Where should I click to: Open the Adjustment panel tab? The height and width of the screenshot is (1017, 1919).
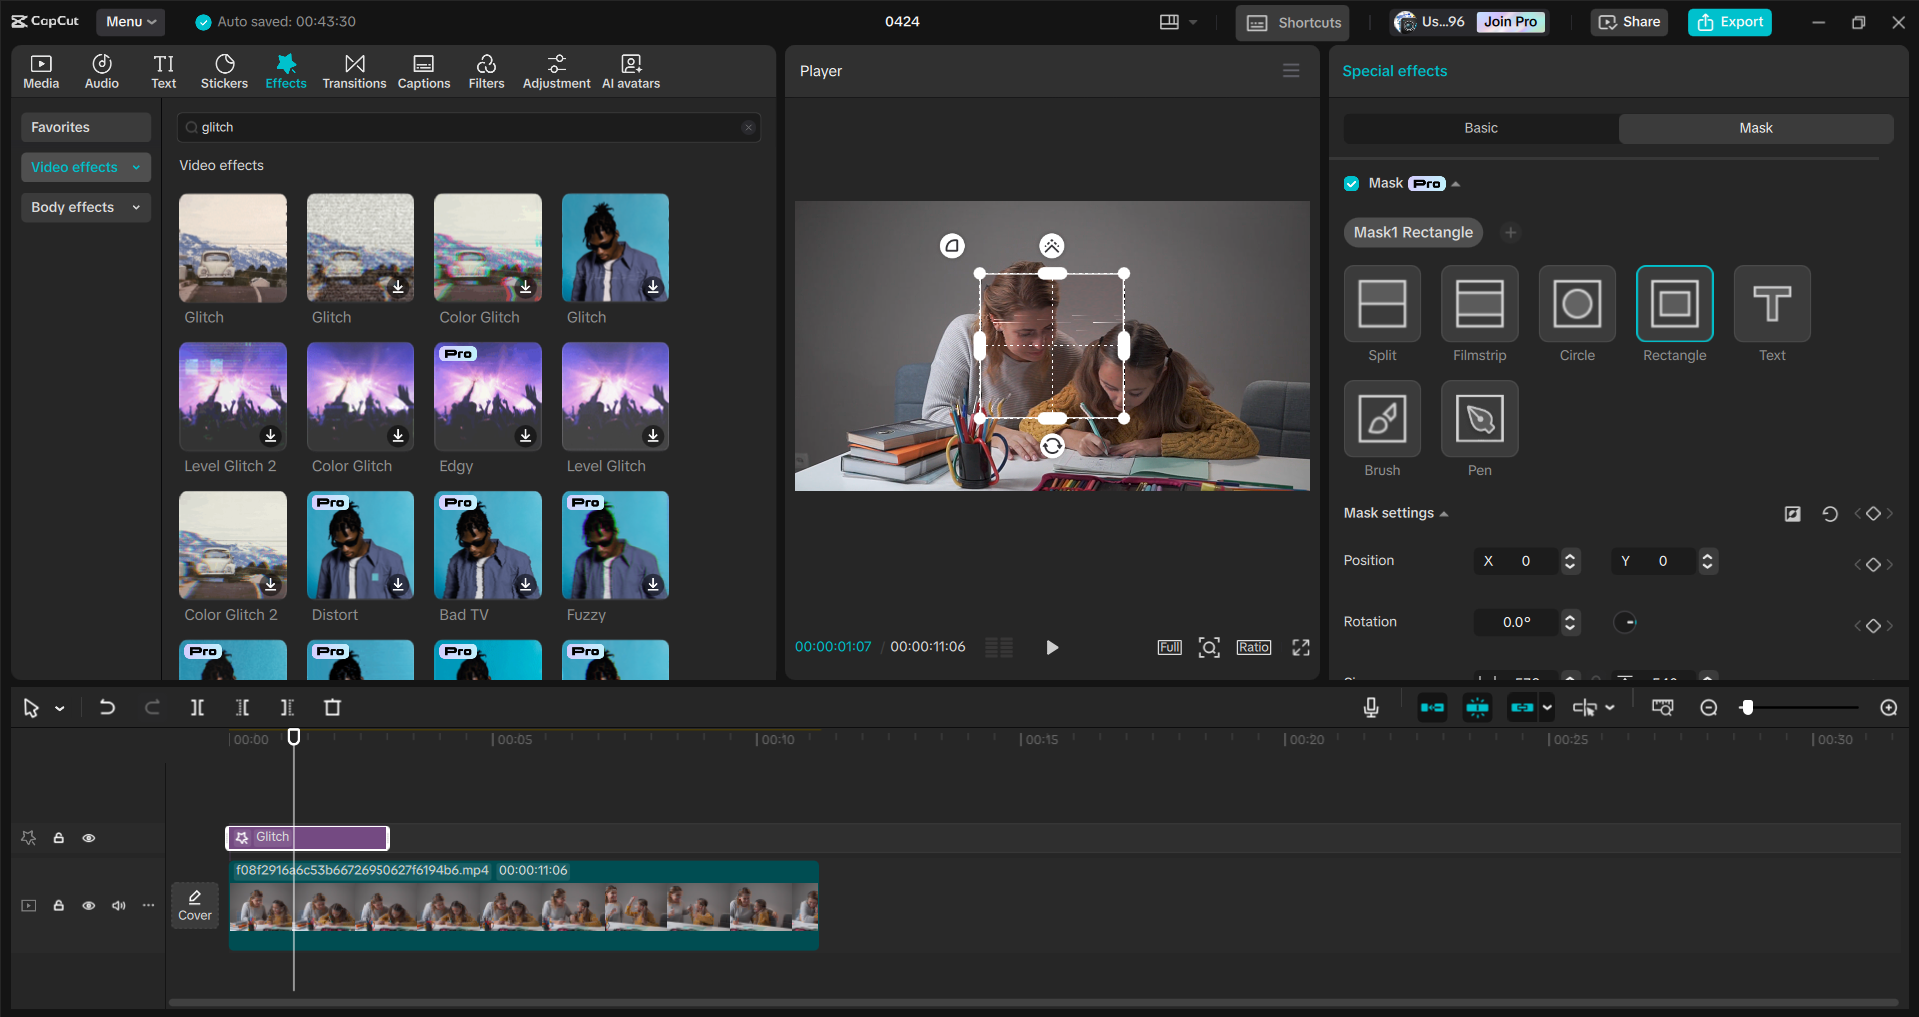556,70
